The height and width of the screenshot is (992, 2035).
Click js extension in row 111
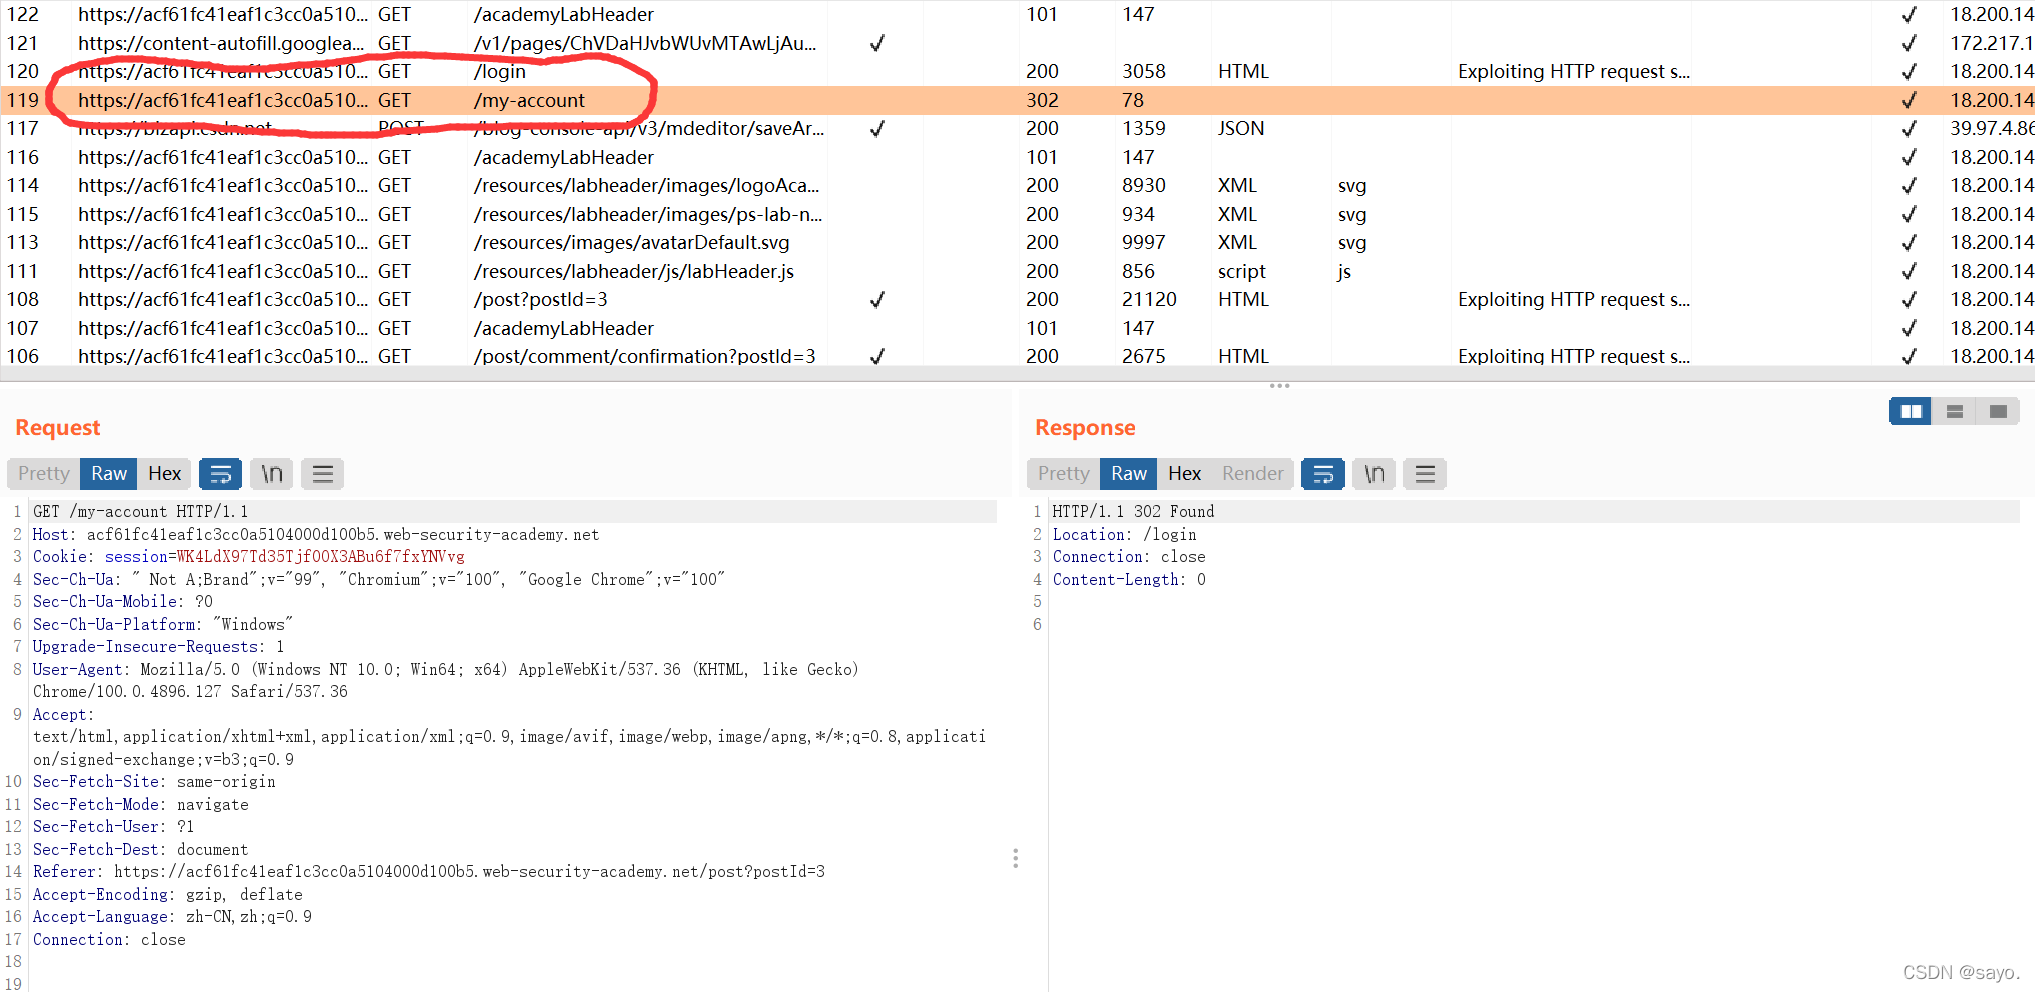point(1344,271)
